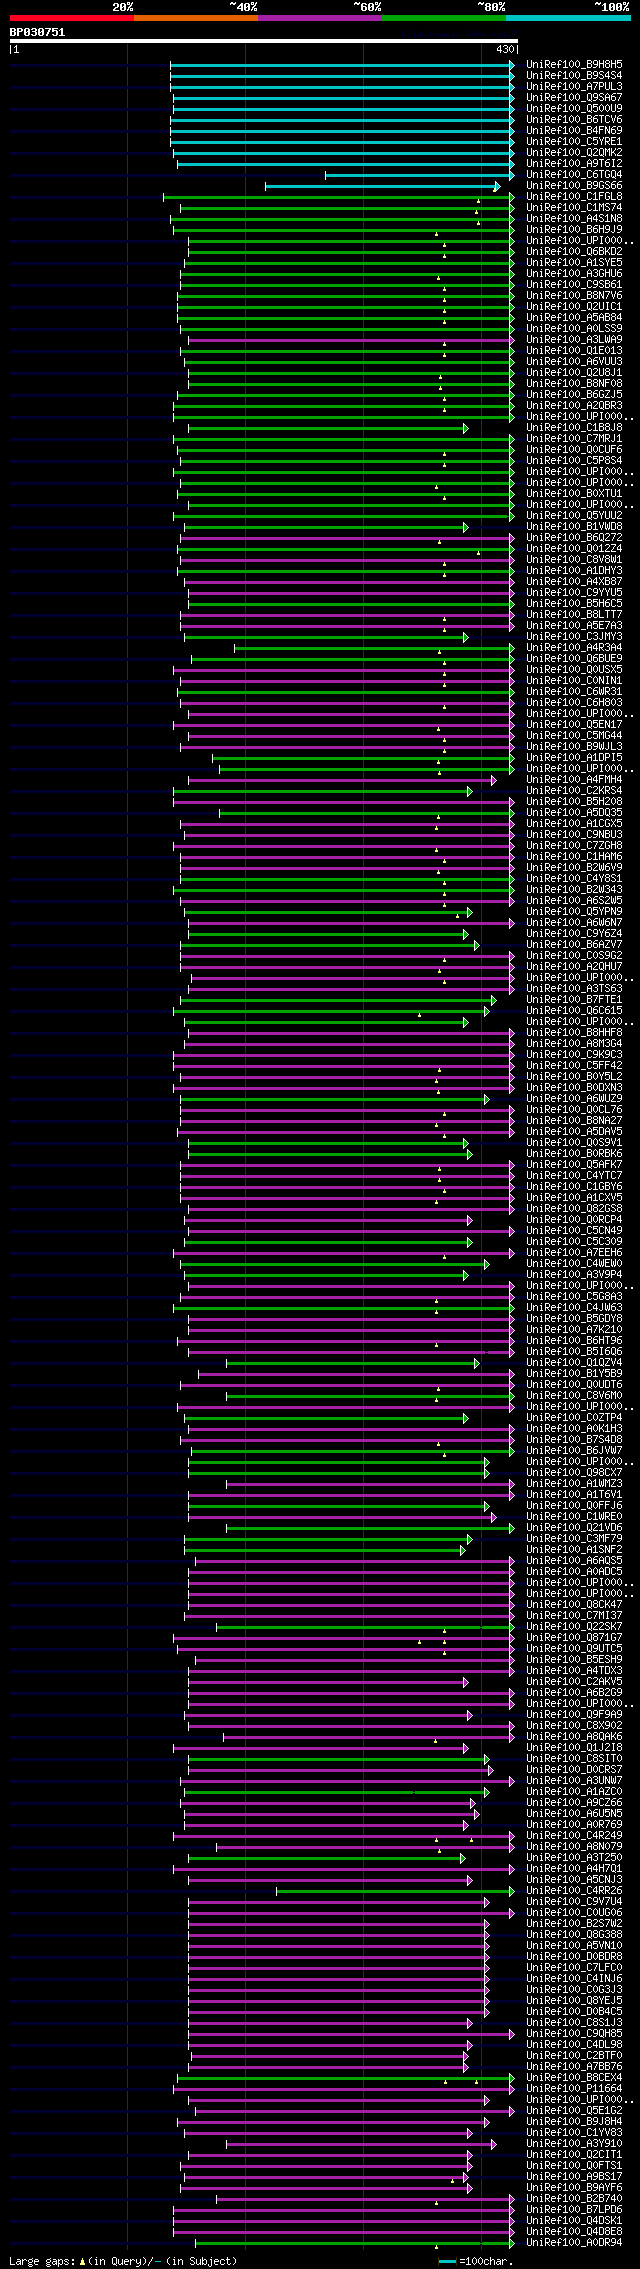Open the UniRef100_C8V8W1 hit

click(x=574, y=559)
